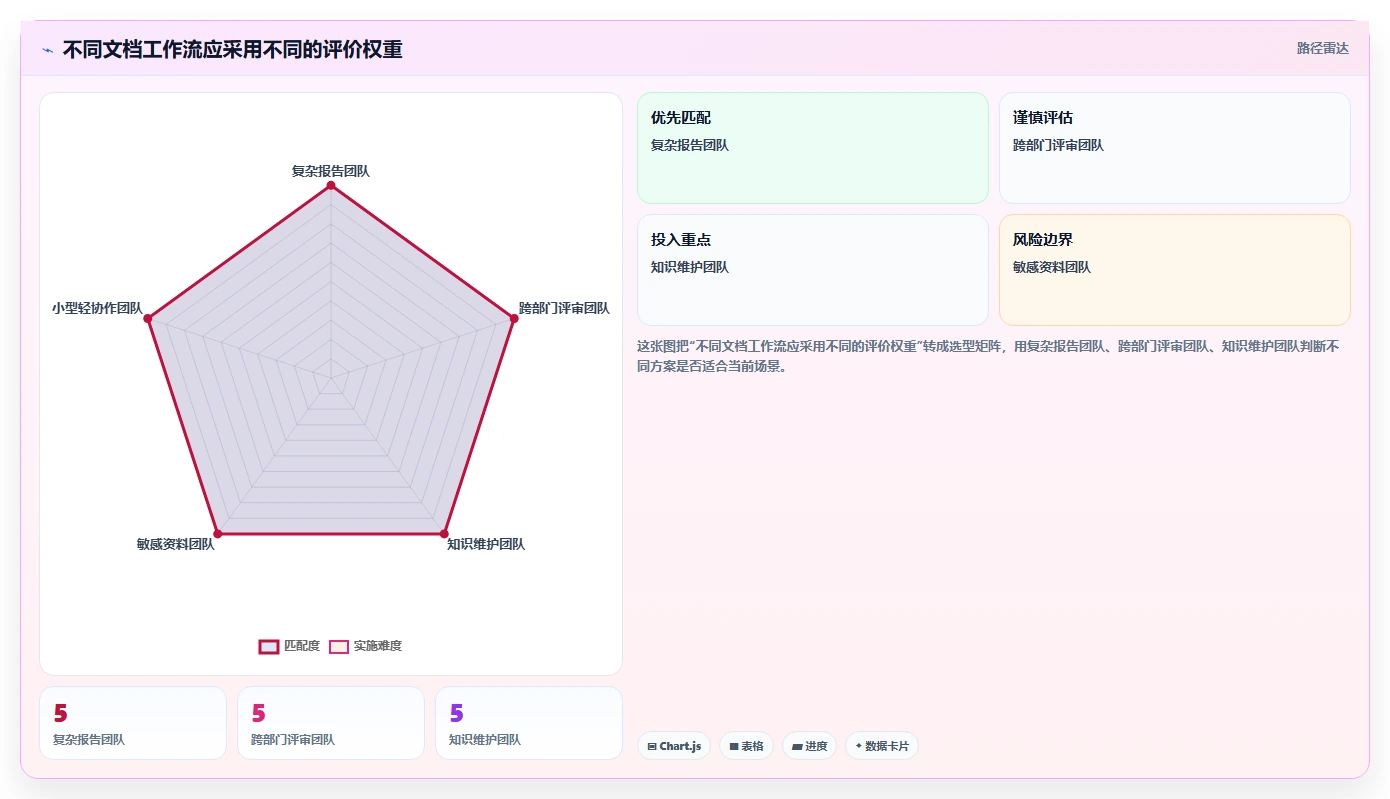Click the 小型轻协作团队 axis label
Screen dimensions: 1390x799
tap(97, 308)
